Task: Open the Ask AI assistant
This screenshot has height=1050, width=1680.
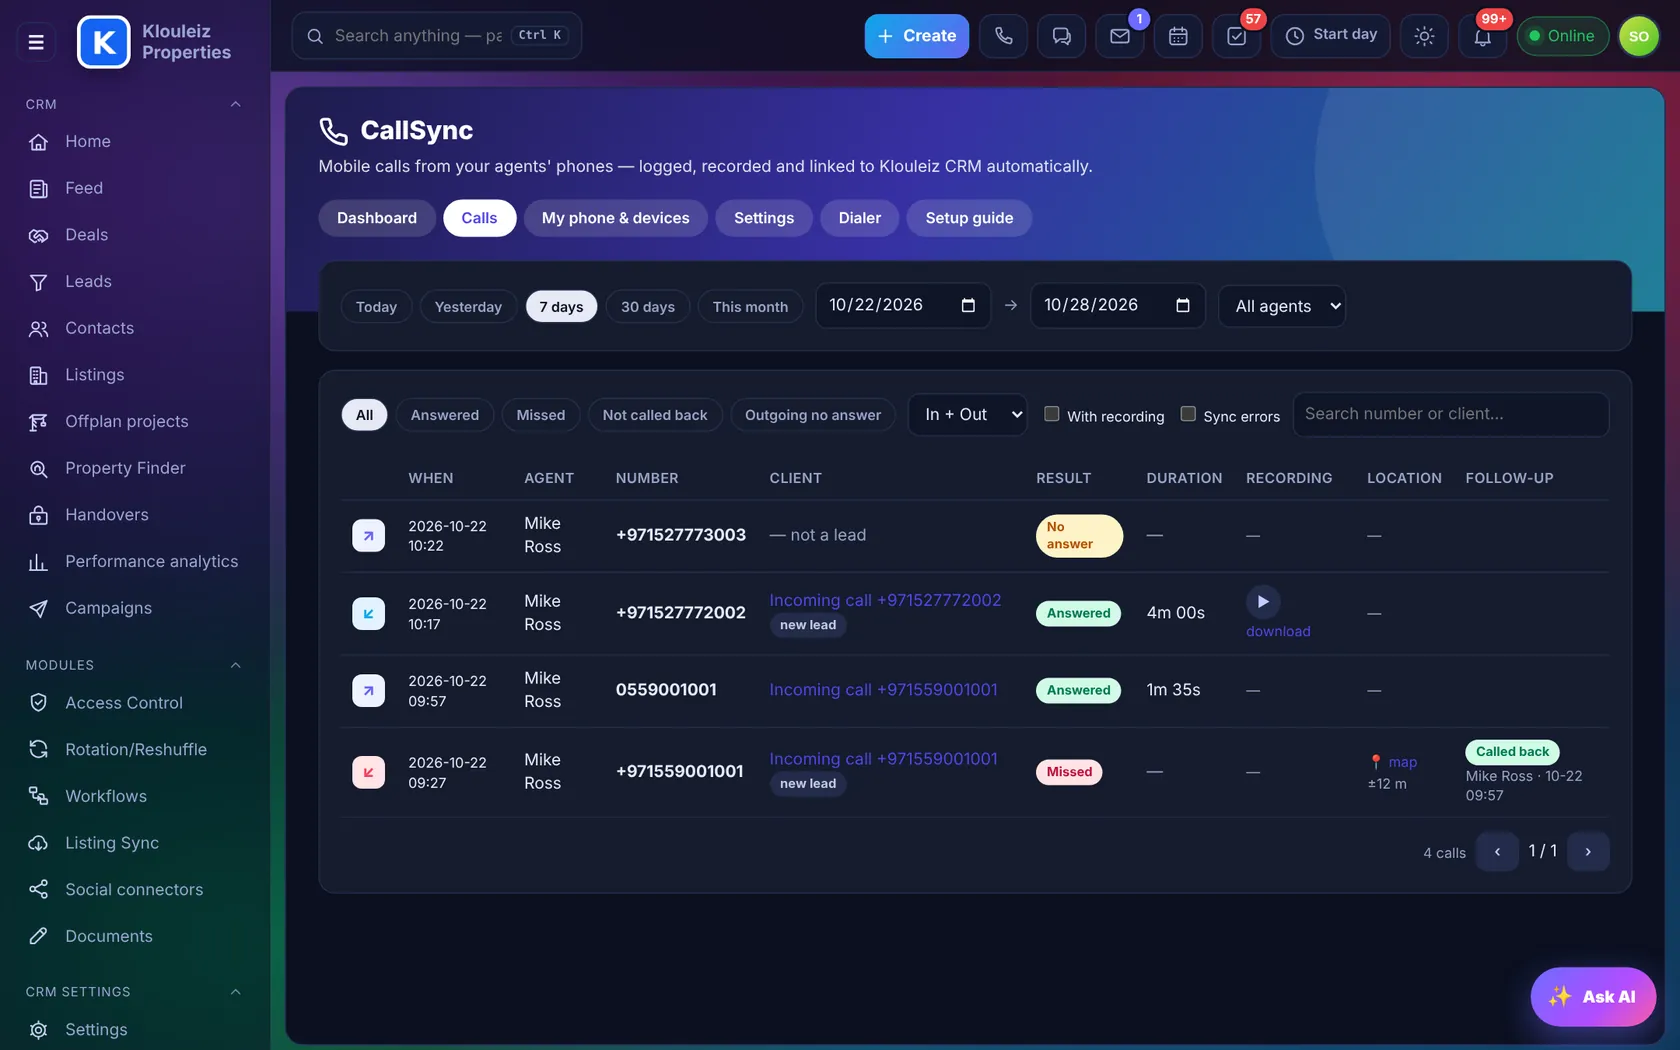Action: [1593, 997]
